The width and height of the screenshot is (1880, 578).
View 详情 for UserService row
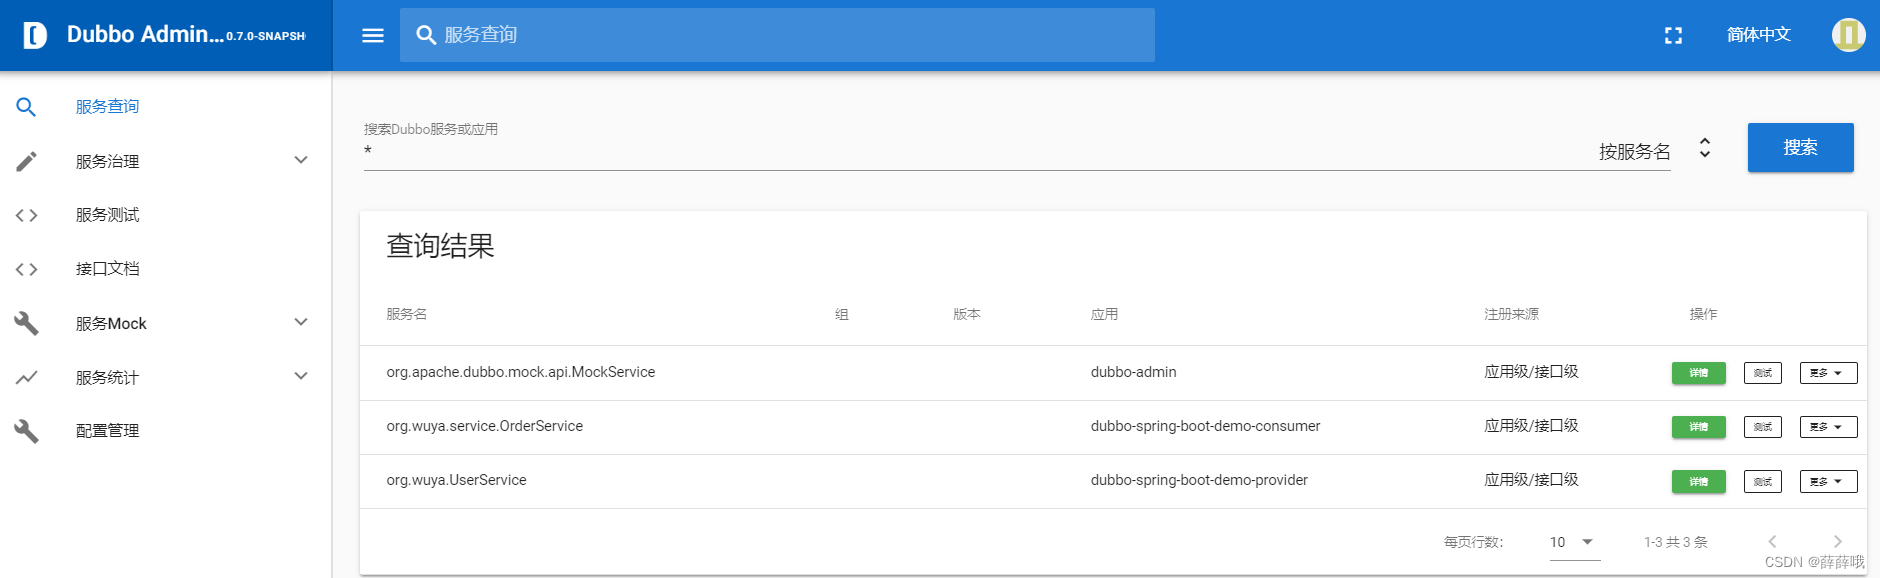pyautogui.click(x=1698, y=481)
